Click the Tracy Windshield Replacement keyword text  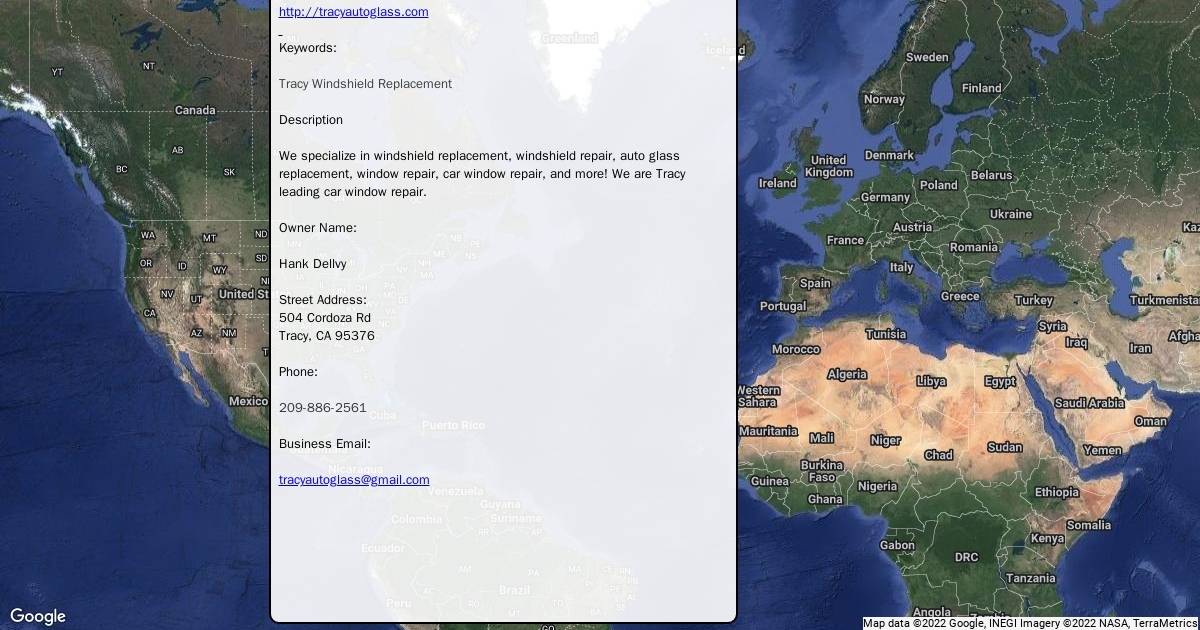pos(365,84)
